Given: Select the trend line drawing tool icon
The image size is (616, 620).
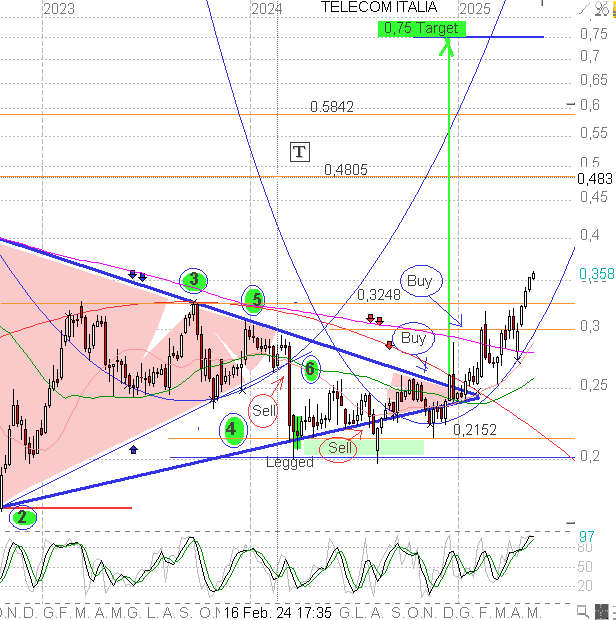Looking at the screenshot, I should click(x=585, y=8).
